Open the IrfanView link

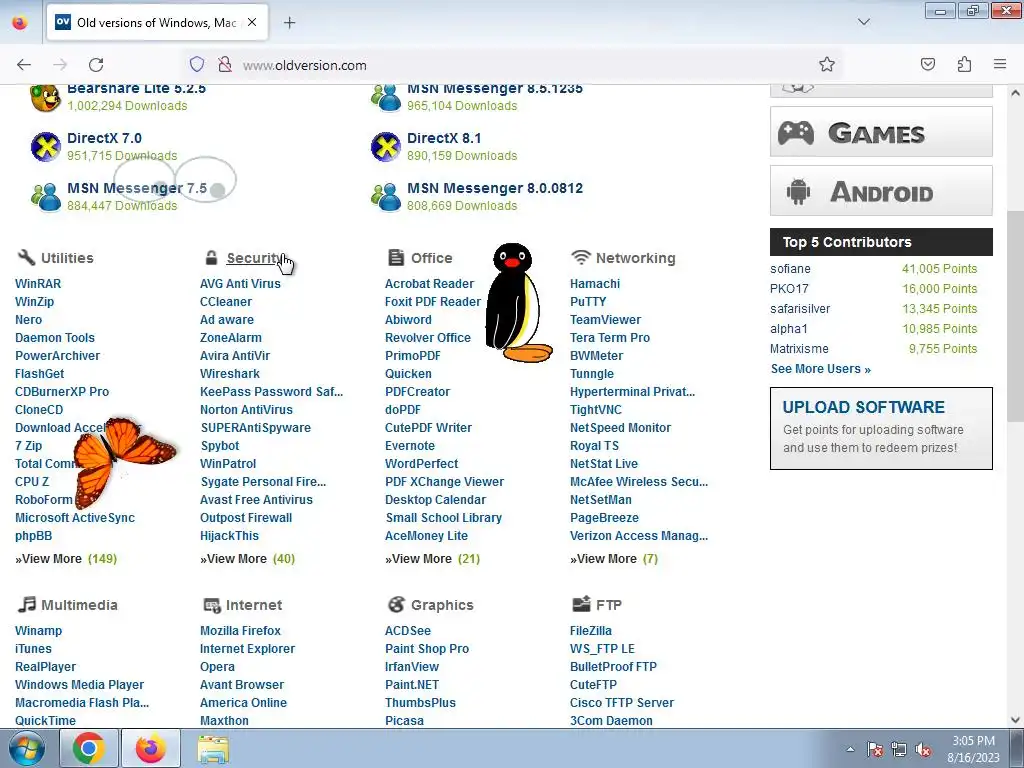(x=412, y=667)
